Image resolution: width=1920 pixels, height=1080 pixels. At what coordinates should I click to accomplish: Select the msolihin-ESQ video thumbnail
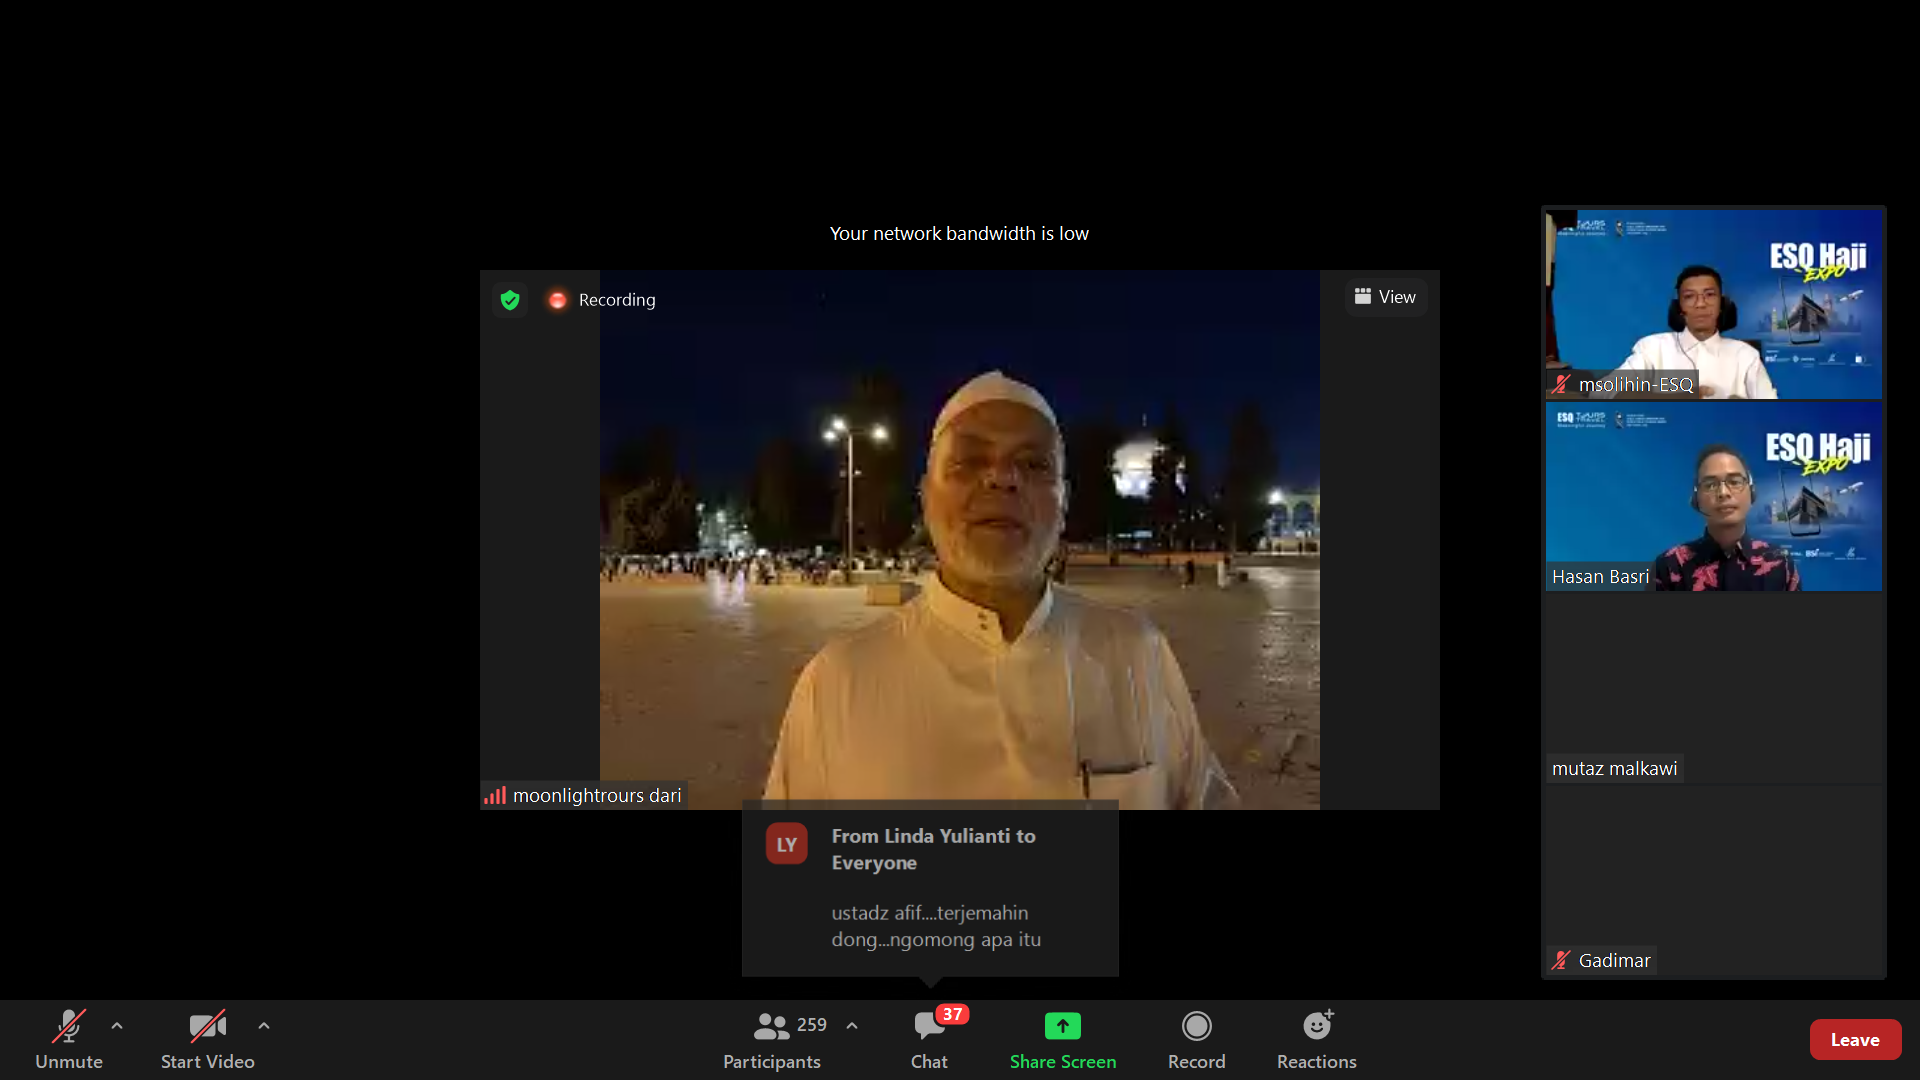1713,303
